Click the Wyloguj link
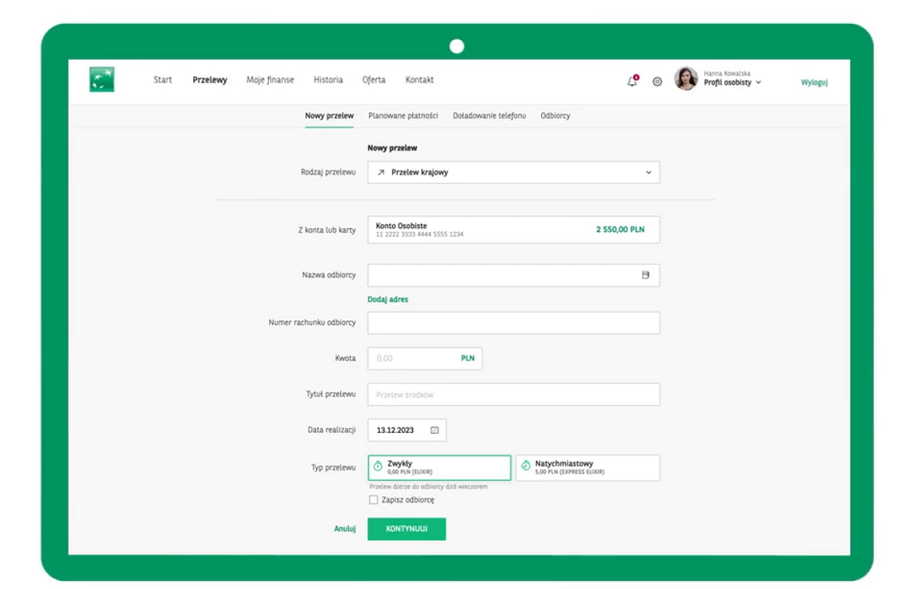 pyautogui.click(x=814, y=83)
